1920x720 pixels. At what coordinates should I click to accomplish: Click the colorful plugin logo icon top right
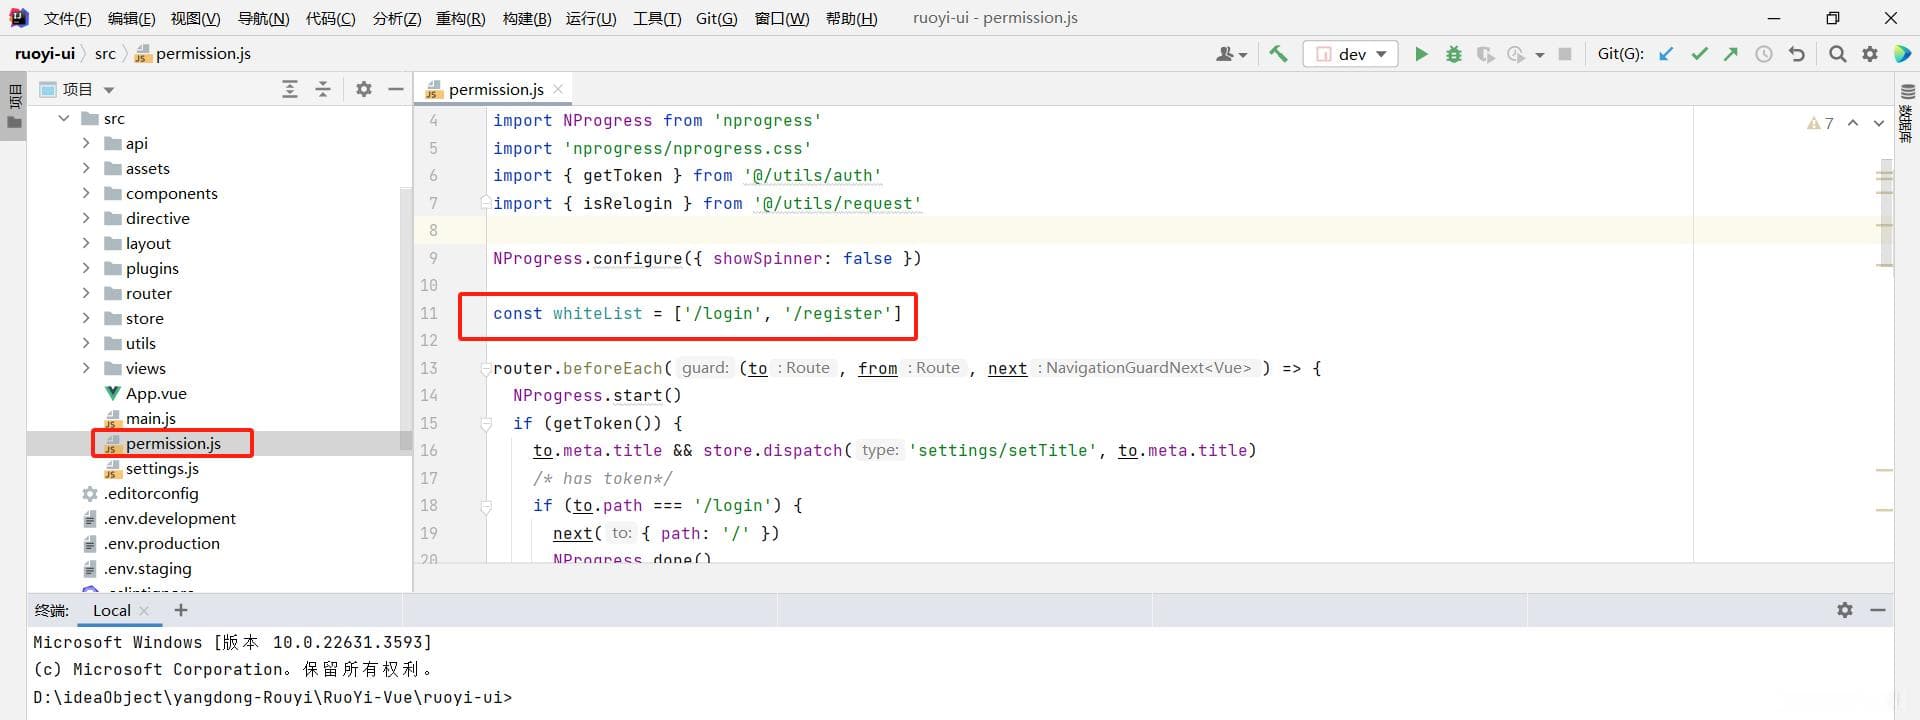(x=1902, y=54)
